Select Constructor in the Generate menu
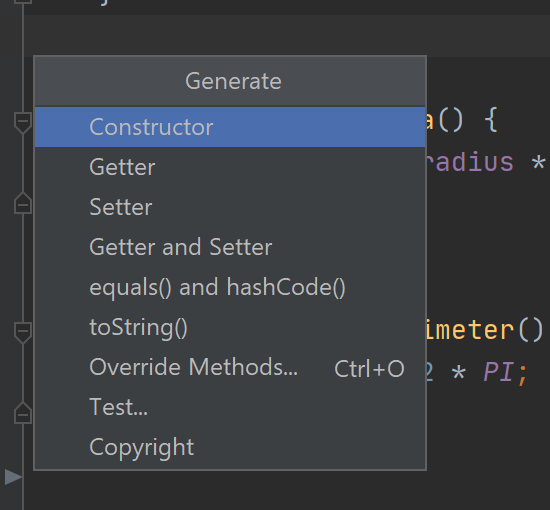550x510 pixels. 230,127
